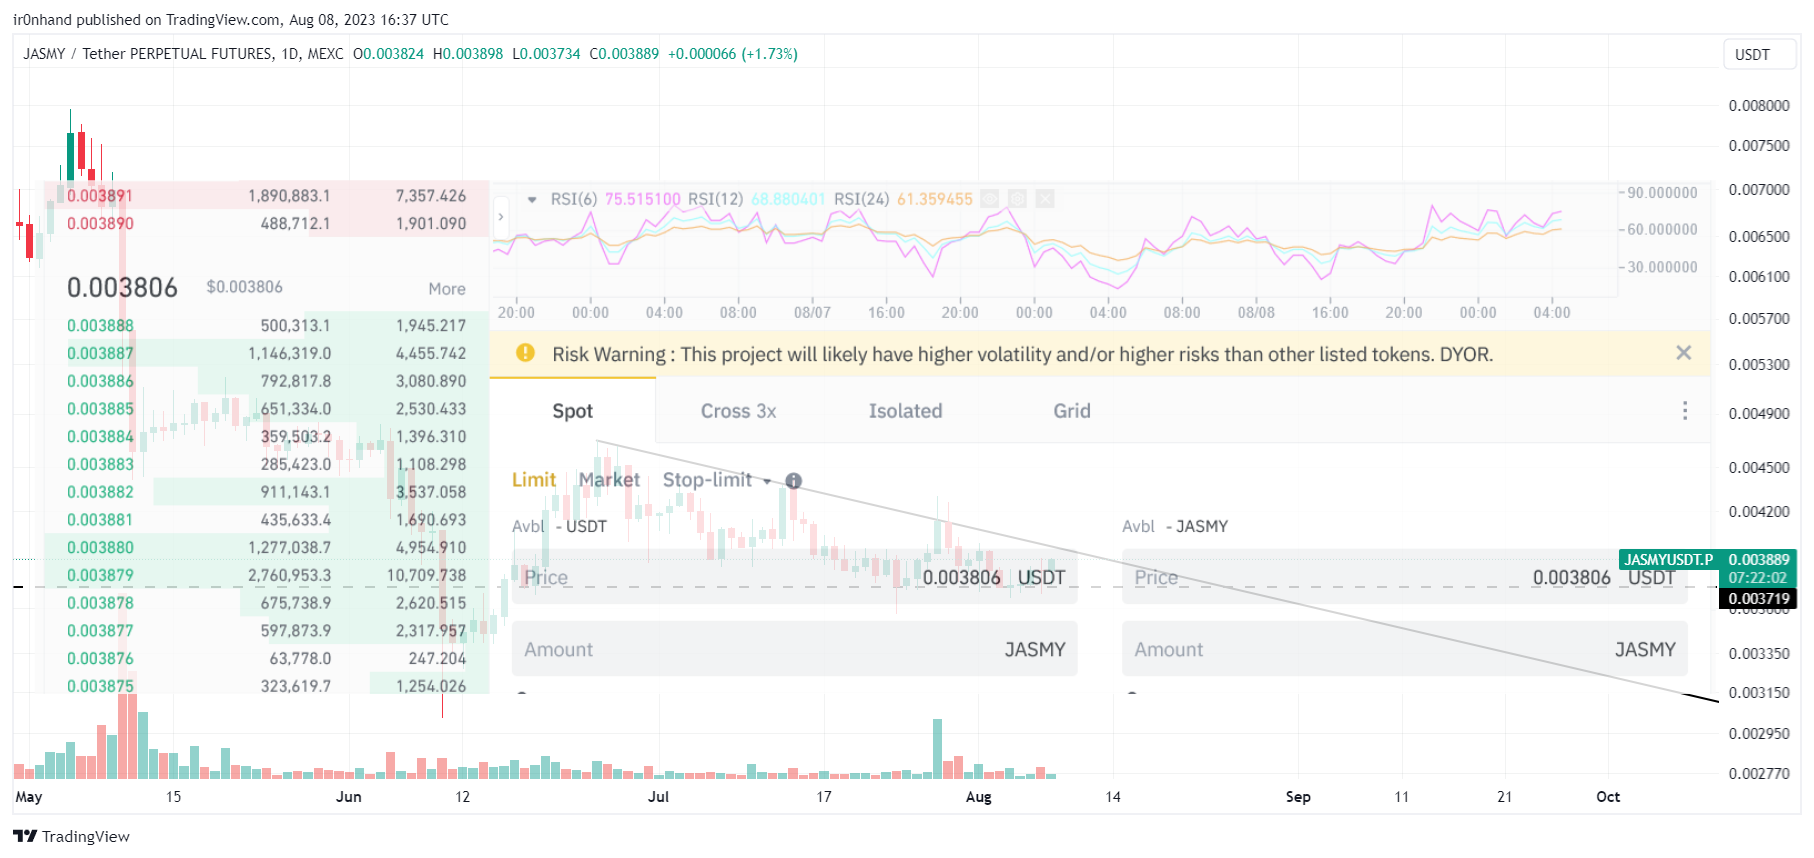The width and height of the screenshot is (1814, 858).
Task: Switch to the Spot tab
Action: click(x=573, y=411)
